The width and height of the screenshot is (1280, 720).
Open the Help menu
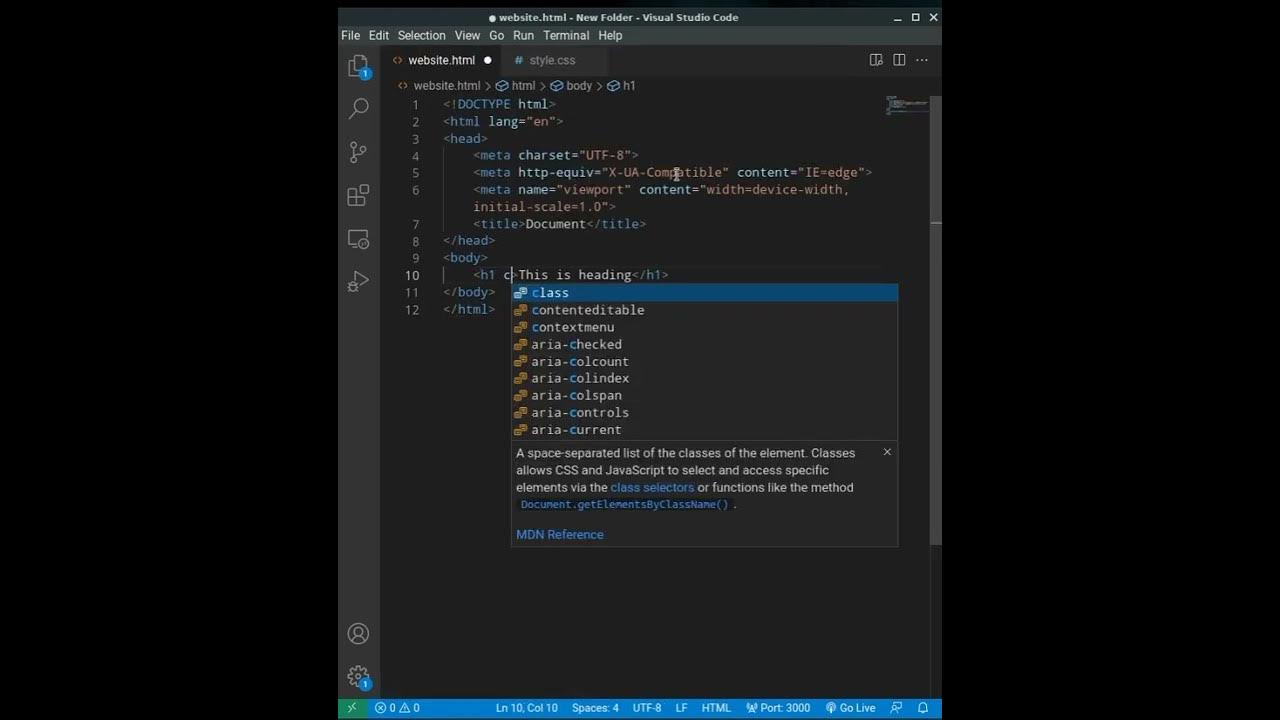(610, 35)
